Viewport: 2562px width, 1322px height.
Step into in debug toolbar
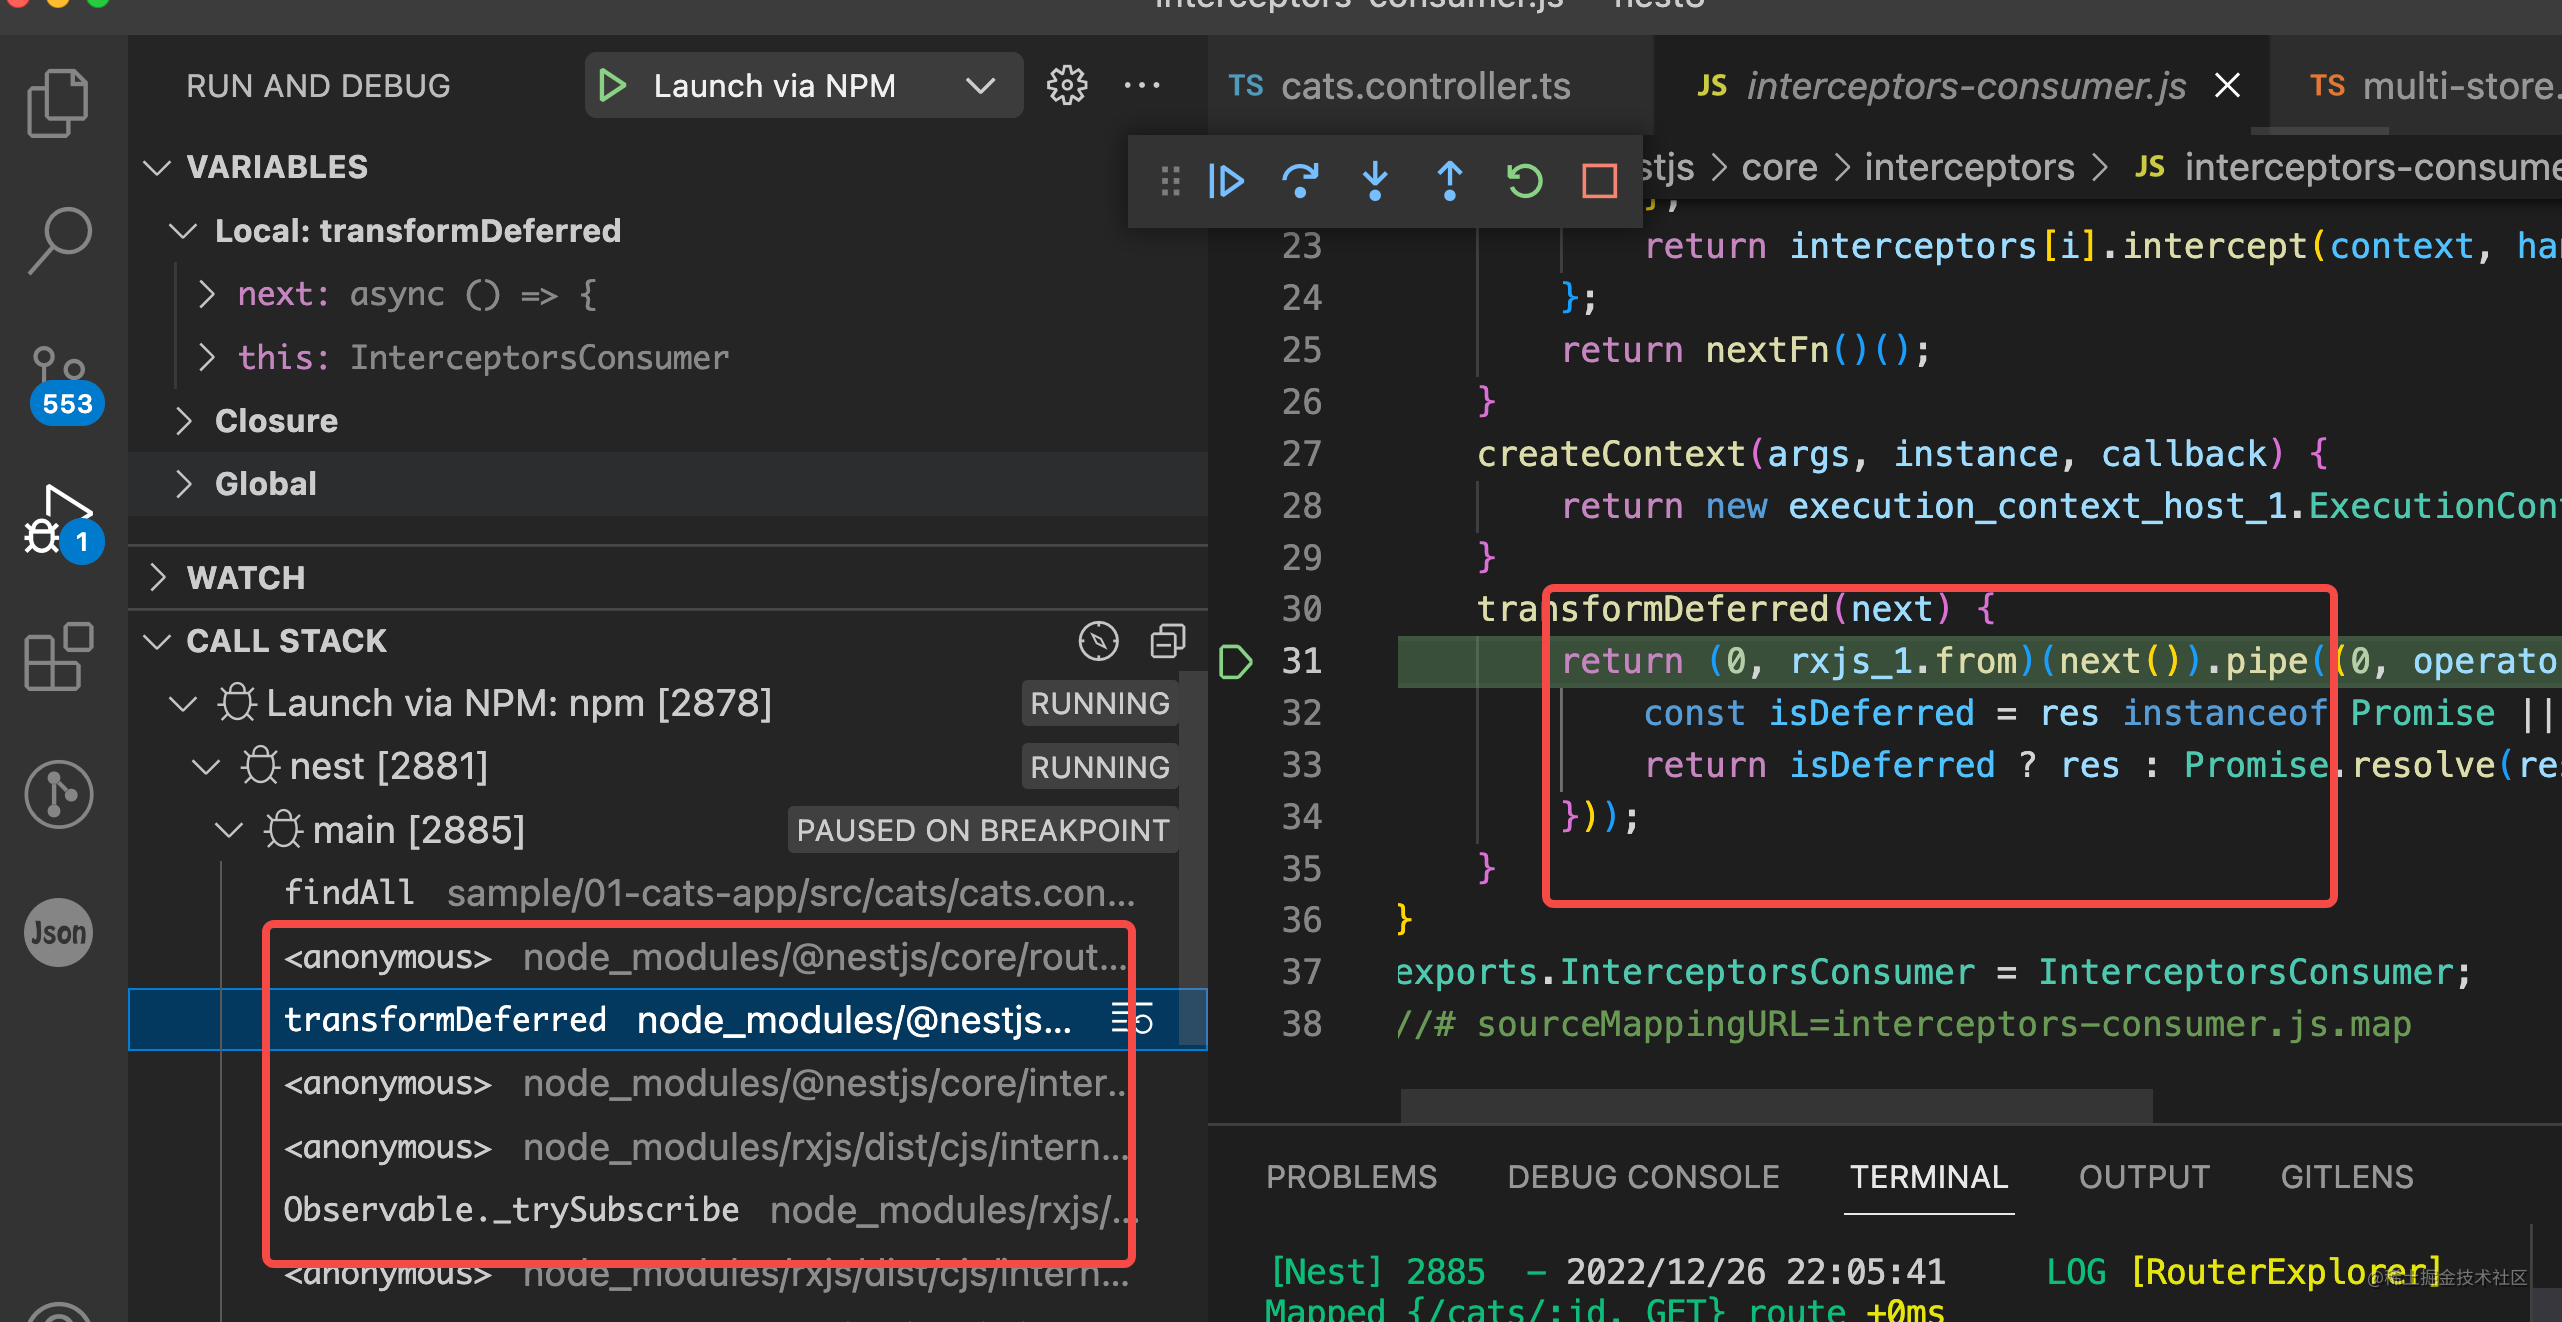click(x=1375, y=181)
